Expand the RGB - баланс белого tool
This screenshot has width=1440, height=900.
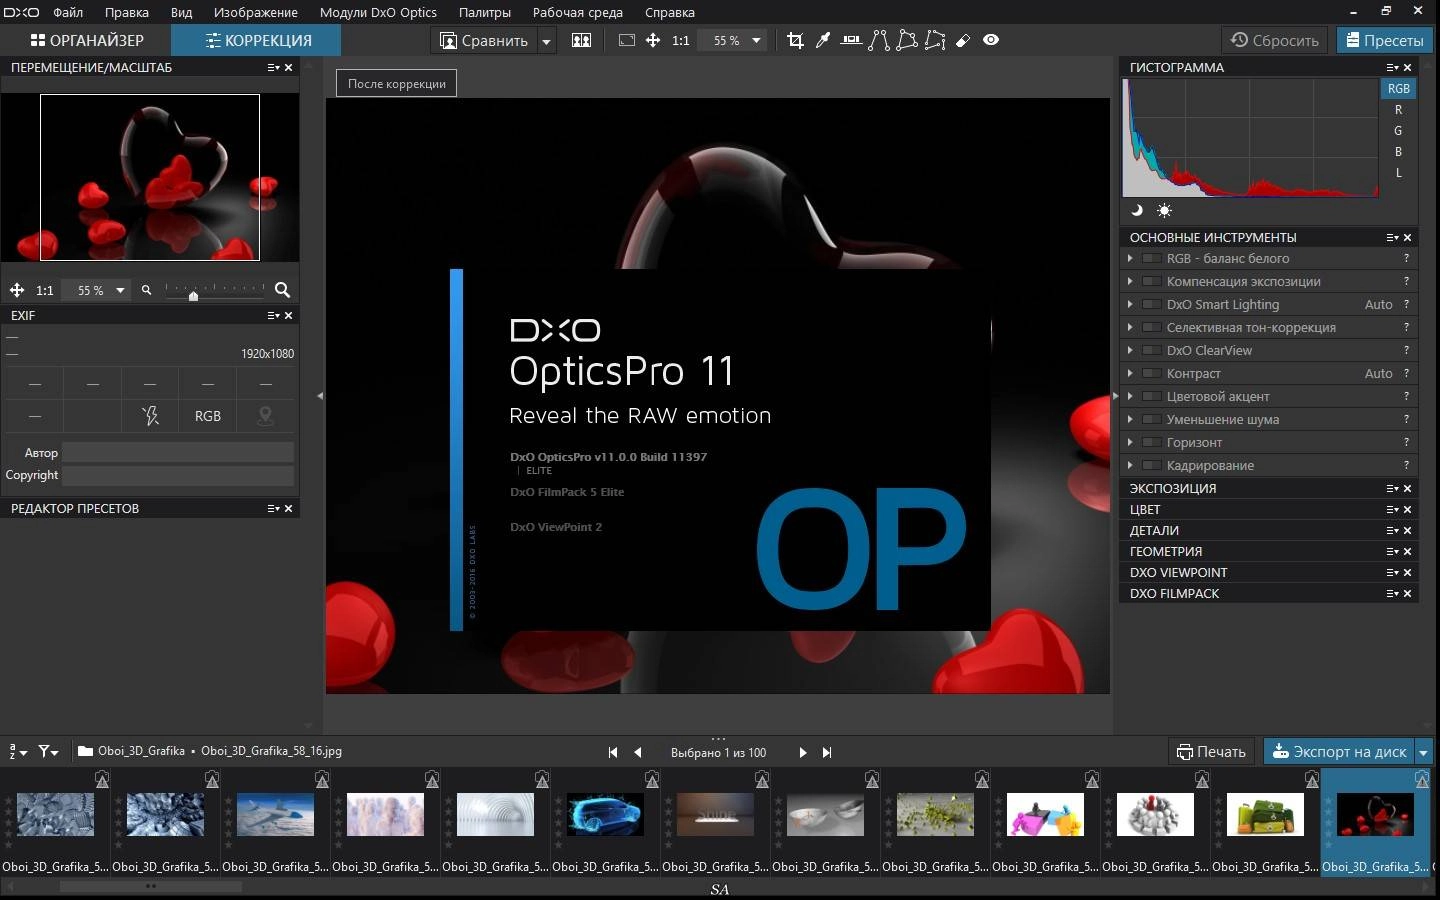click(1130, 258)
